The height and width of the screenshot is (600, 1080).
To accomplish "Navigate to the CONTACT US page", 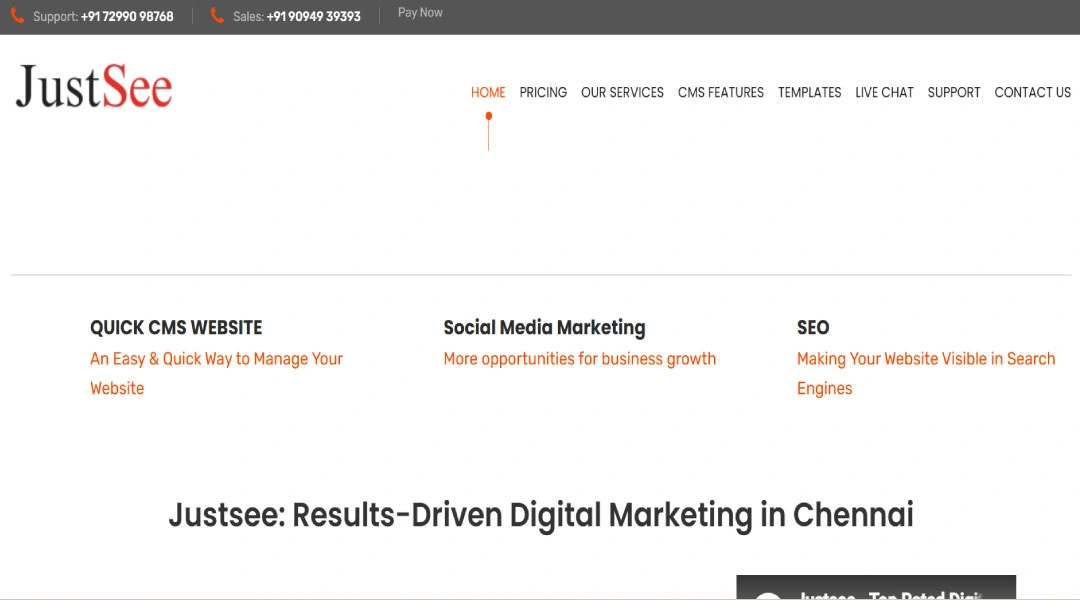I will pyautogui.click(x=1032, y=92).
